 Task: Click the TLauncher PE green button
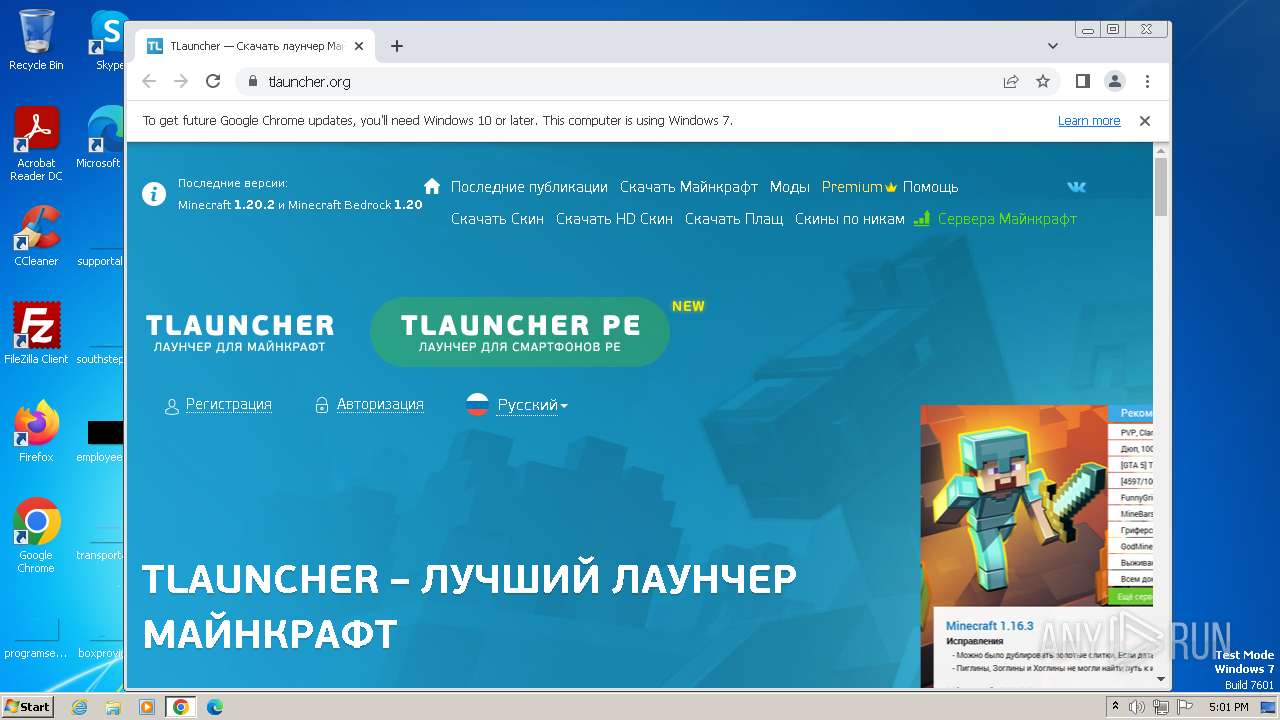(x=520, y=332)
